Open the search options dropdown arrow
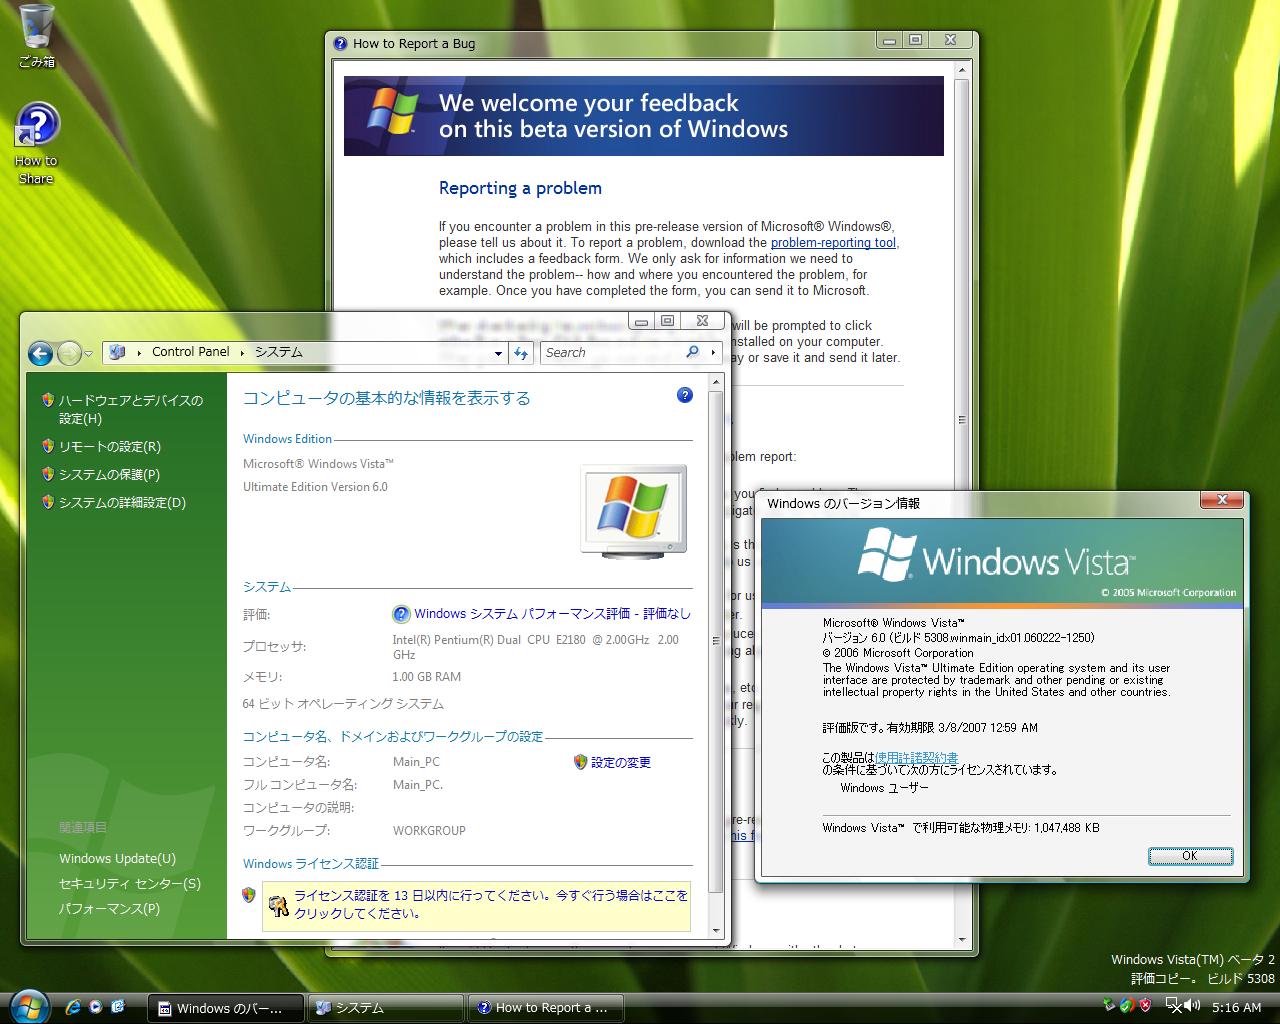 [713, 352]
